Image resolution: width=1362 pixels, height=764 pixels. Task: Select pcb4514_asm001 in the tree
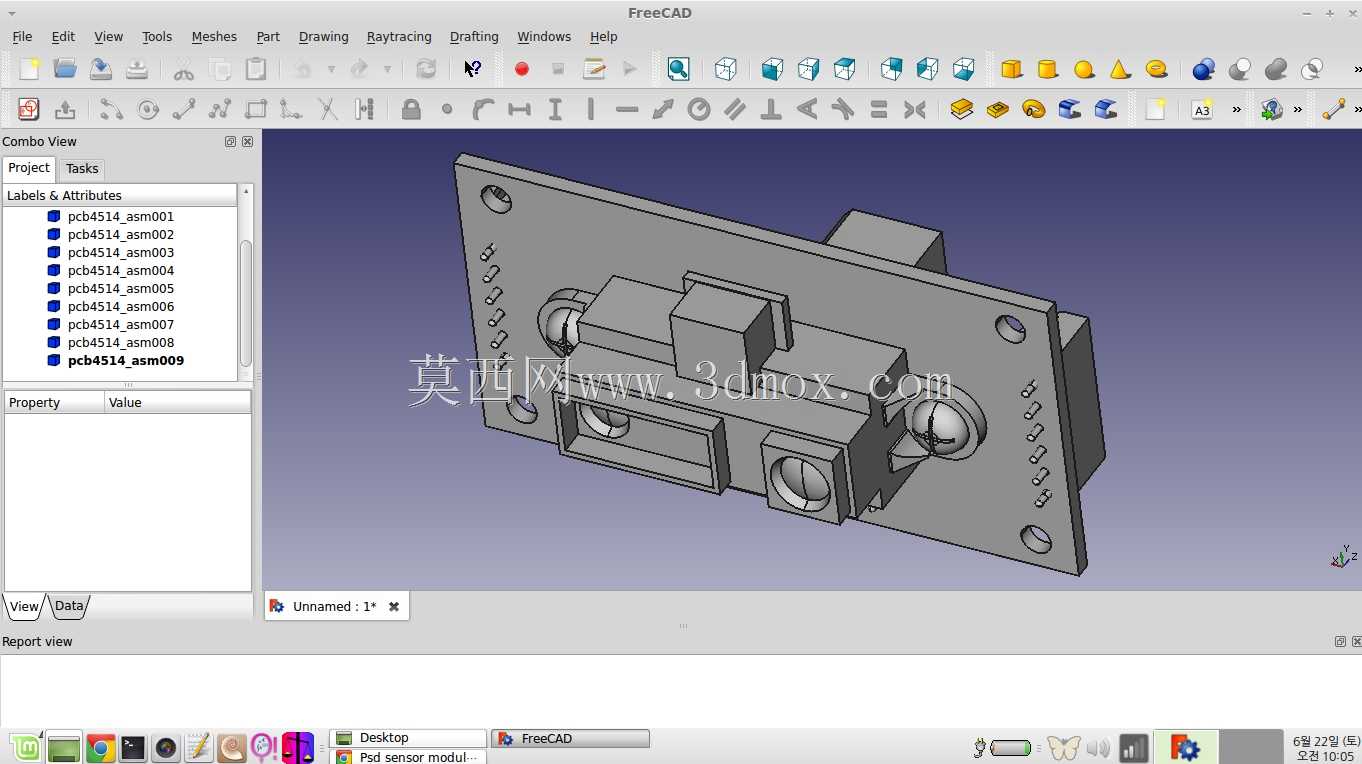pyautogui.click(x=121, y=216)
